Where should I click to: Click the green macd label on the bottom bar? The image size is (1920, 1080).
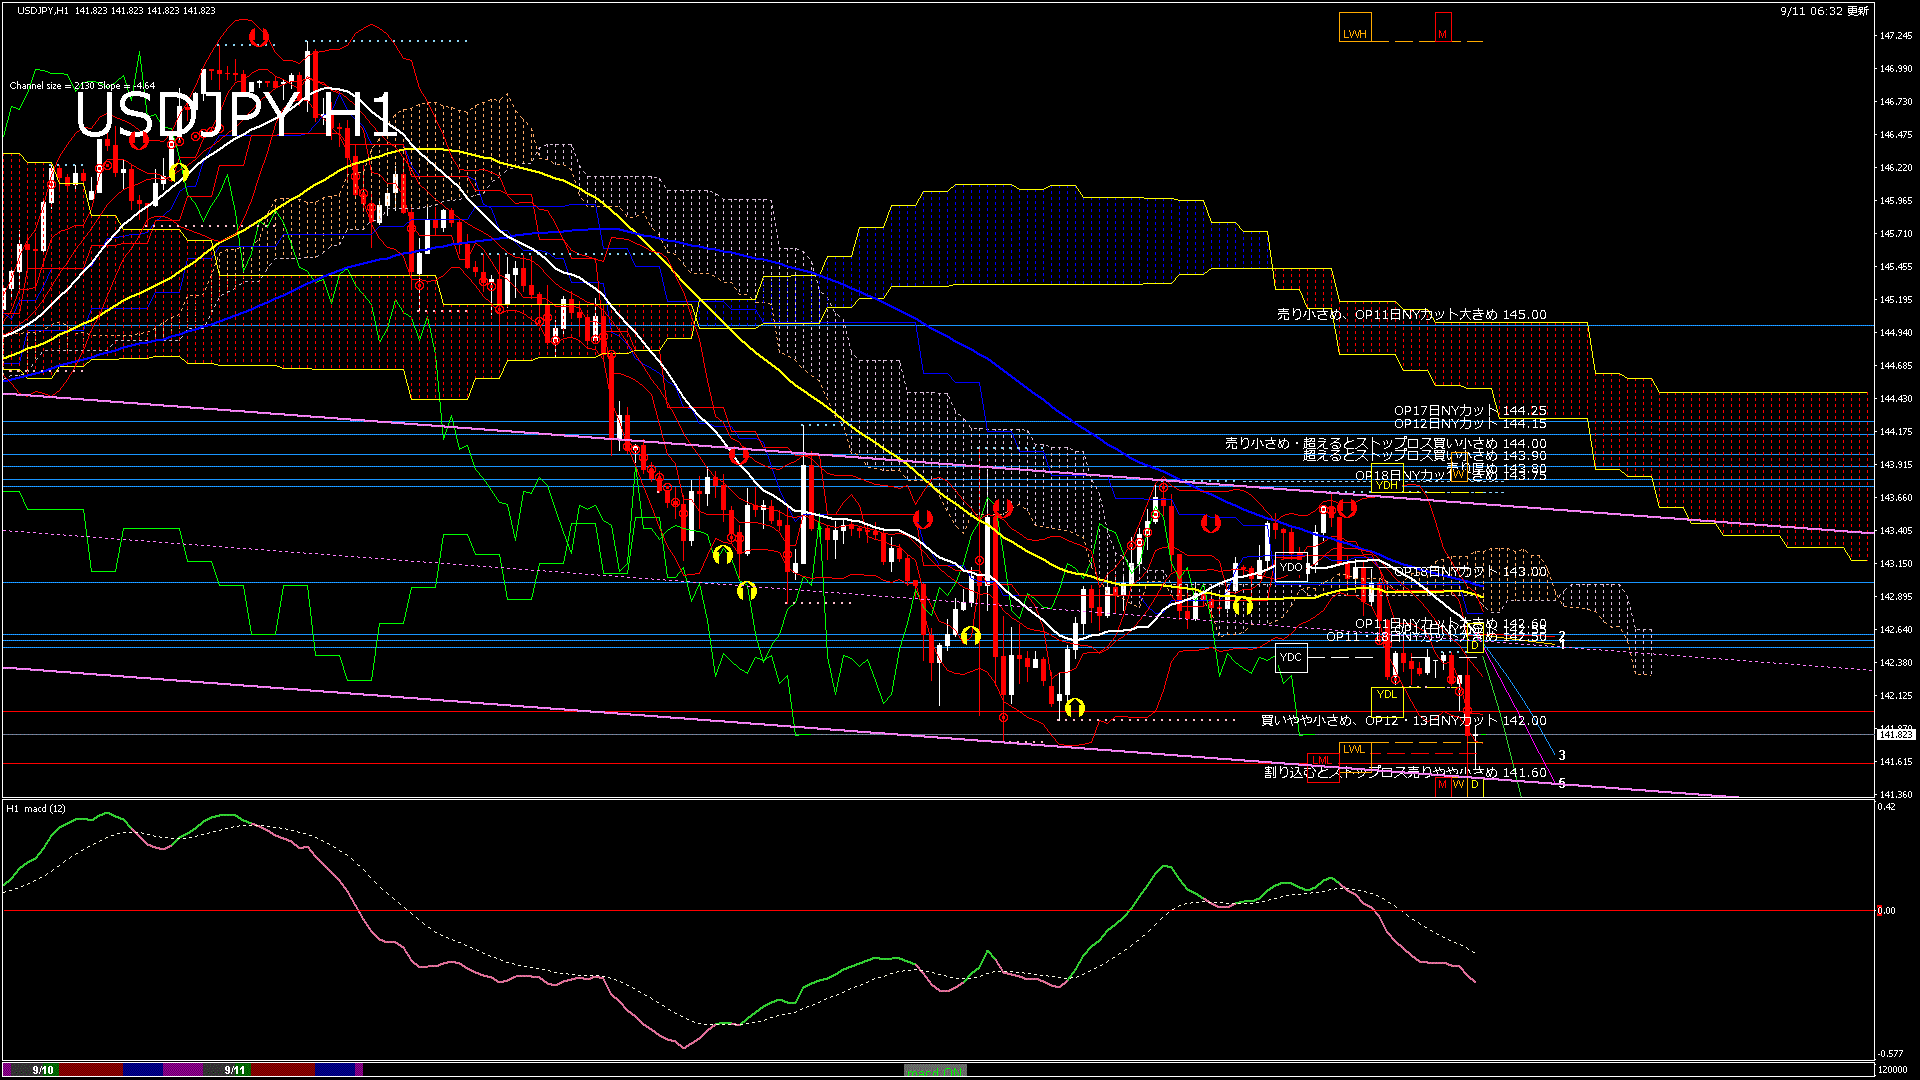click(935, 1071)
